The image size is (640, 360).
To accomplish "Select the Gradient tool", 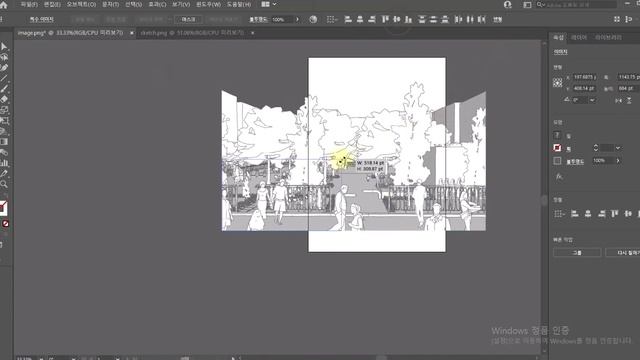I will click(x=4, y=142).
